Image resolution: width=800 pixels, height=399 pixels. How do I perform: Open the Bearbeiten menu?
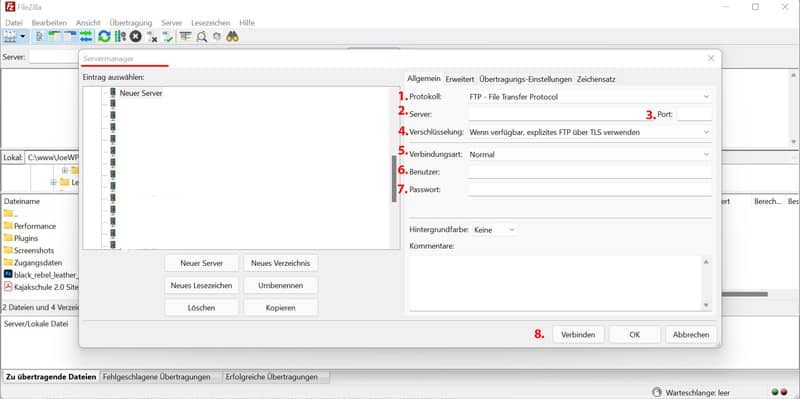(49, 23)
